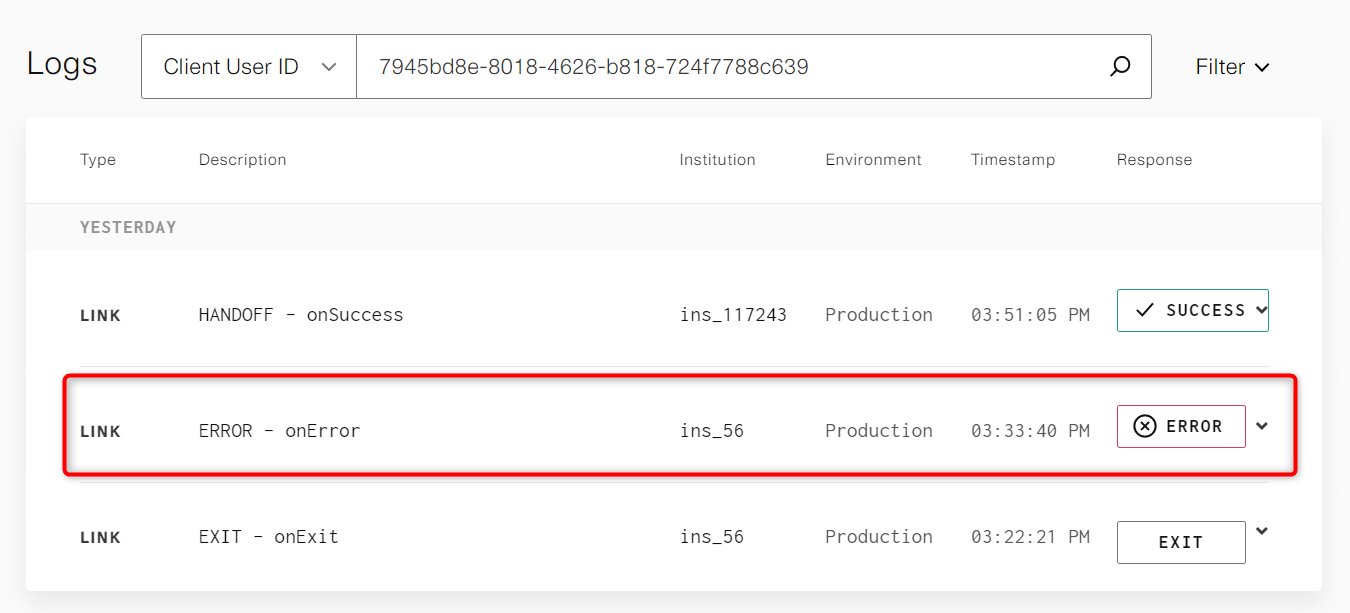
Task: Click the ins_56 institution identifier
Action: [711, 430]
